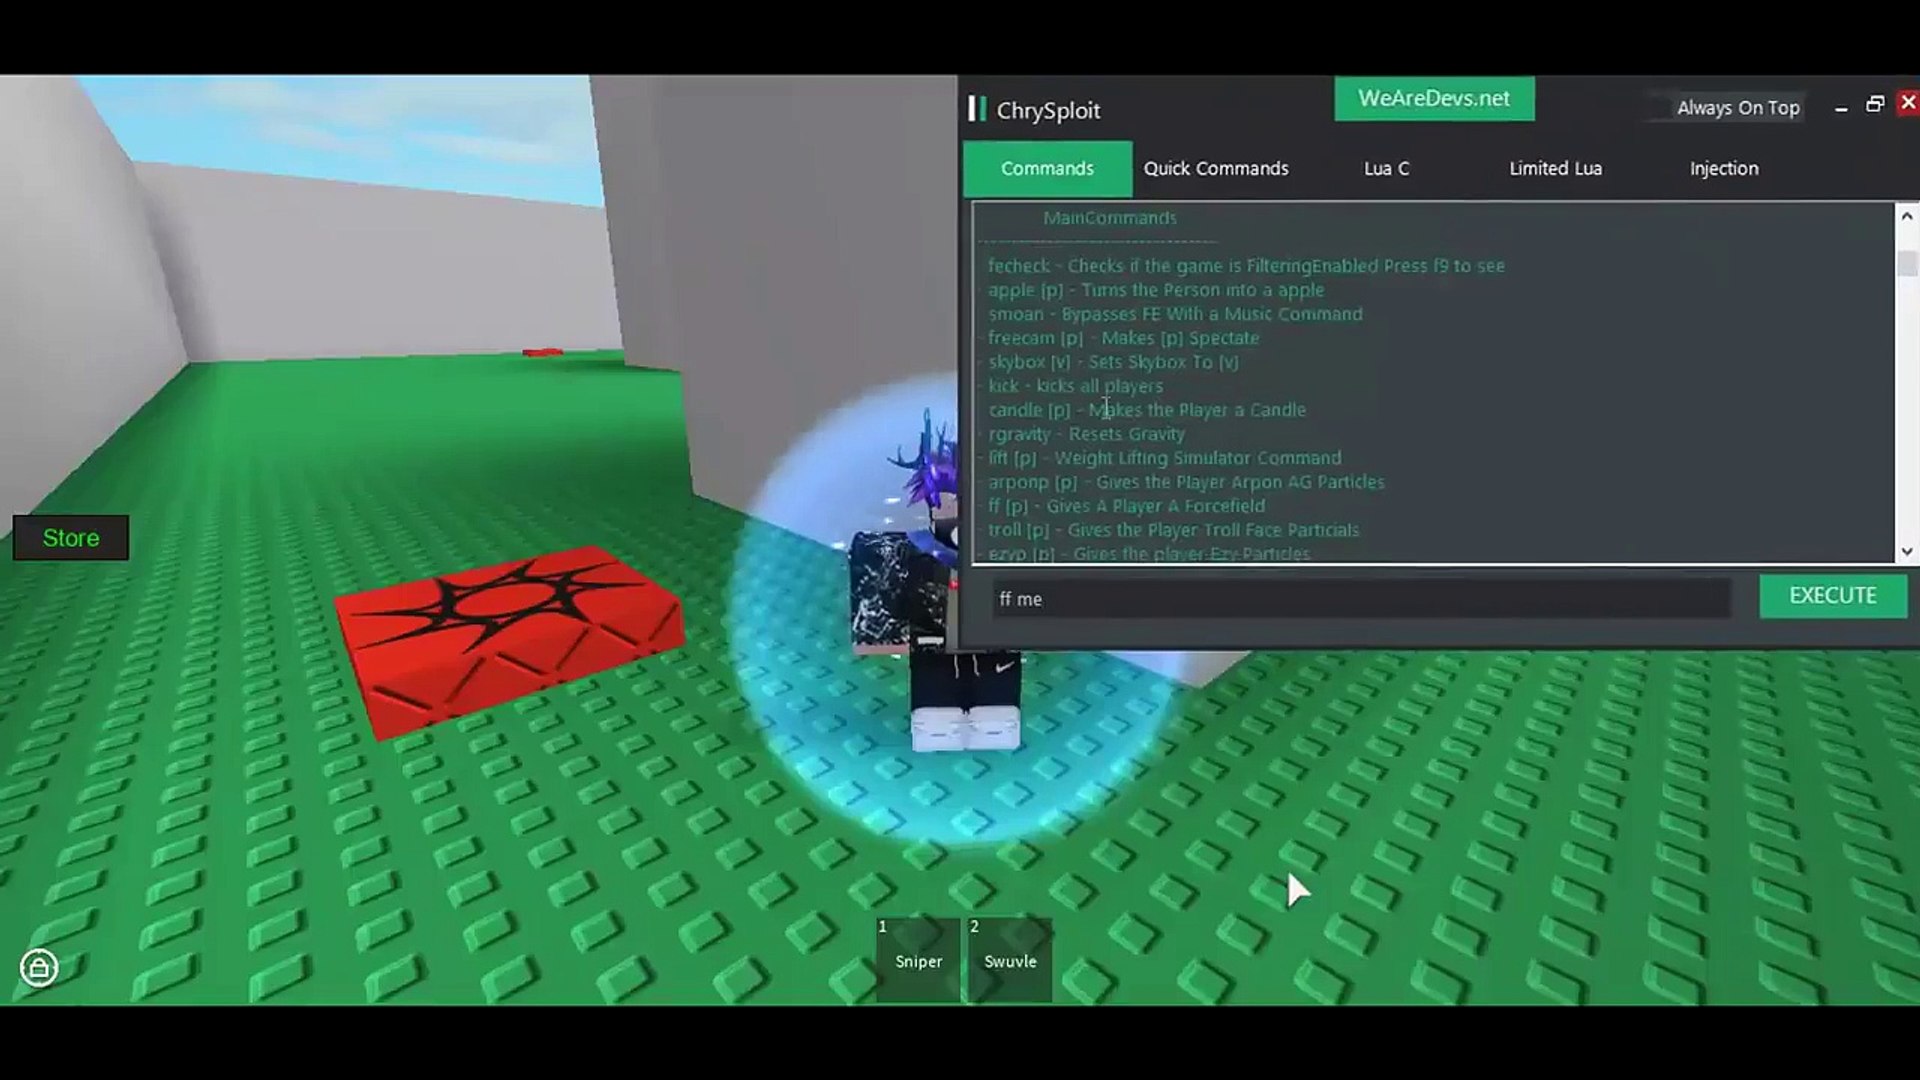Click the WeAreDevs.net button
This screenshot has height=1080, width=1920.
pos(1433,98)
